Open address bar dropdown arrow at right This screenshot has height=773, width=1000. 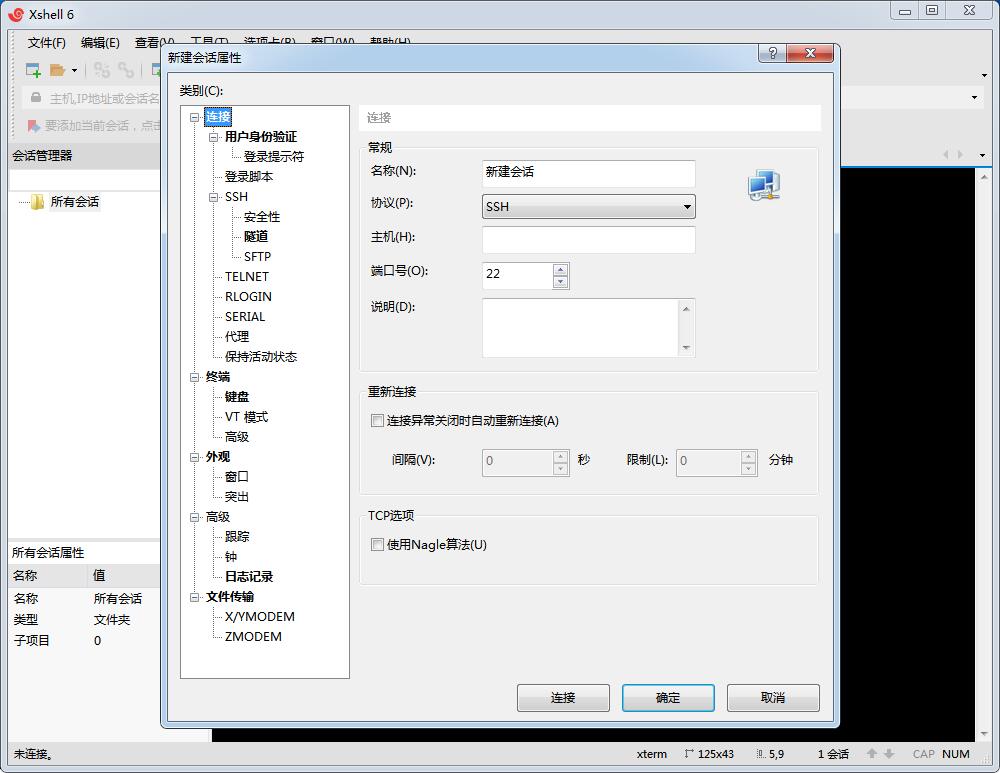[x=974, y=98]
